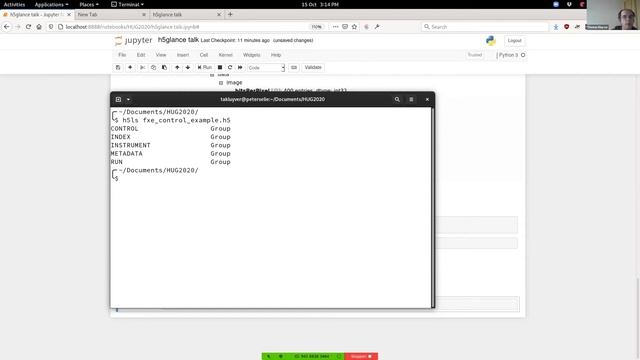
Task: Click the CONTROL group line in terminal
Action: 171,129
